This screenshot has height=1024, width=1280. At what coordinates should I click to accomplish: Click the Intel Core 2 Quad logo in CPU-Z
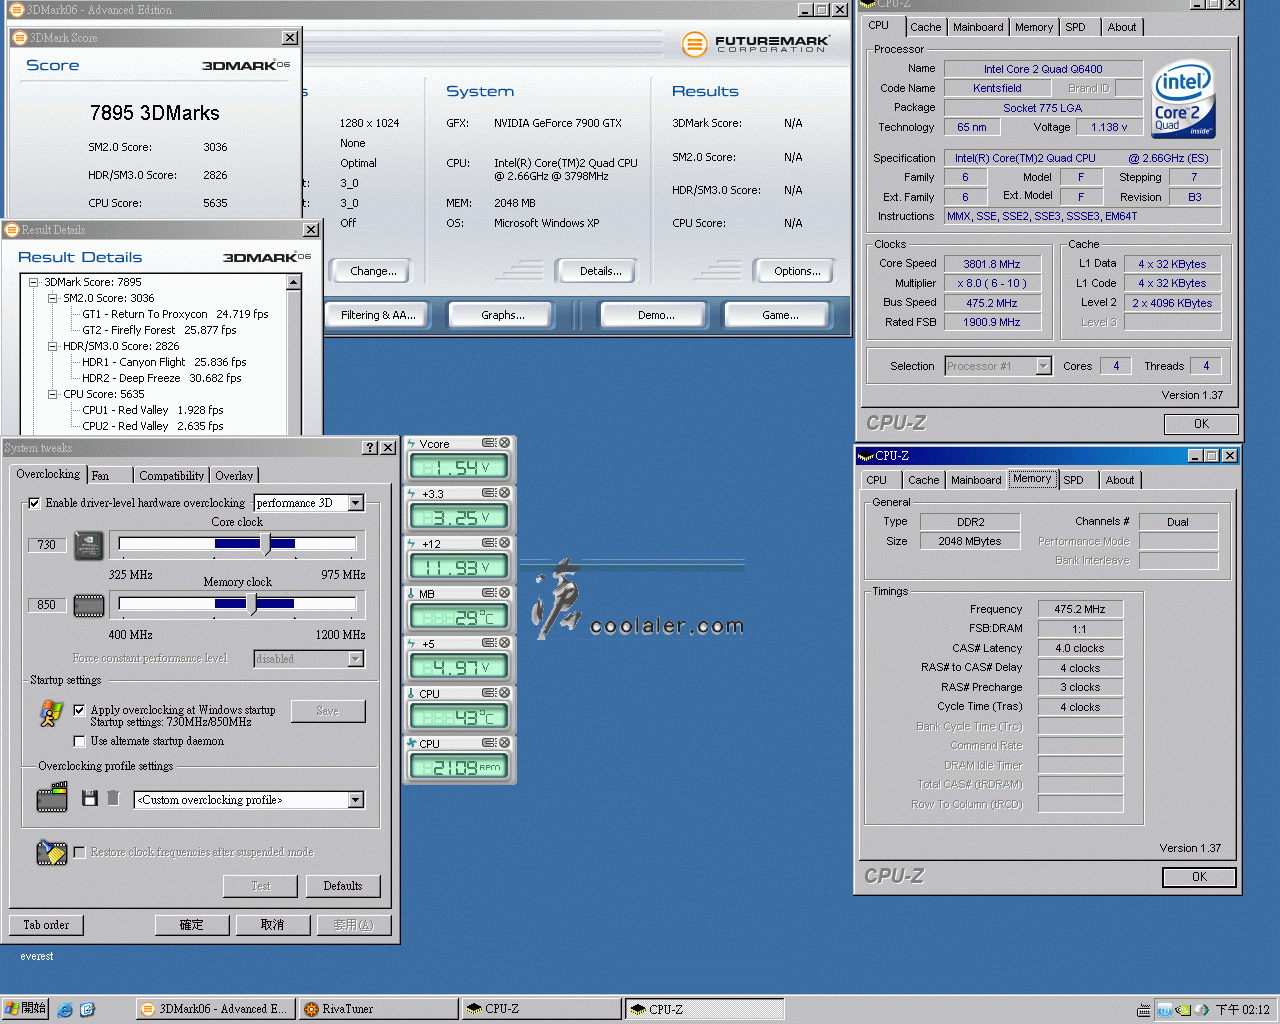[1182, 99]
